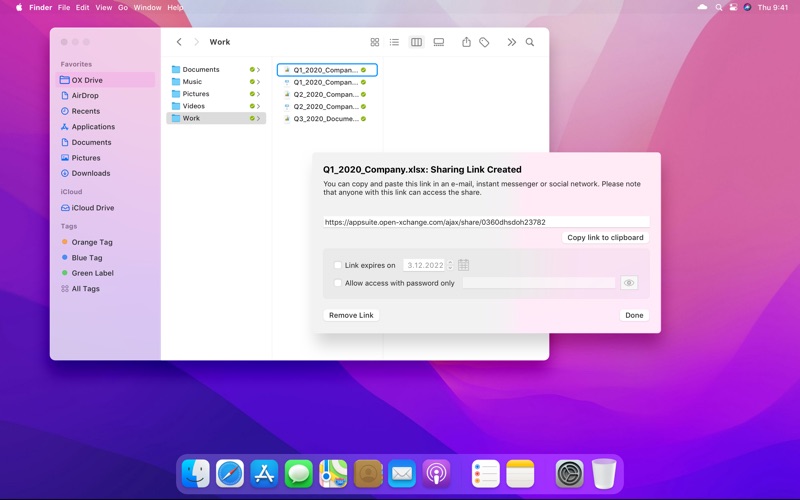Open the View menu in menu bar
Viewport: 800px width, 500px height.
[x=103, y=7]
